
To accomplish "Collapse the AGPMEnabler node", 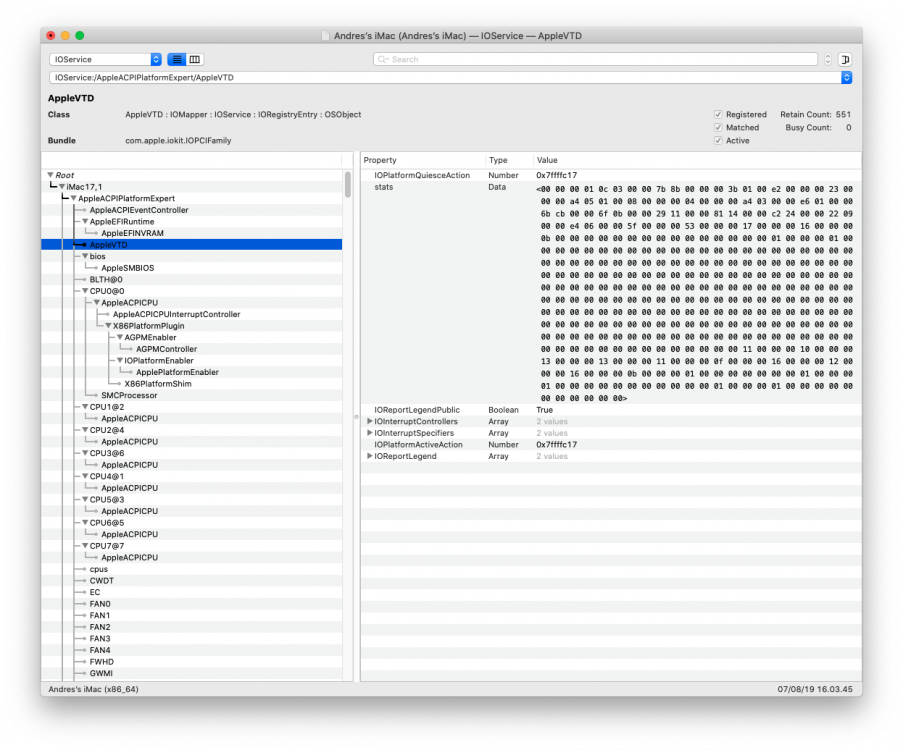I will (120, 337).
